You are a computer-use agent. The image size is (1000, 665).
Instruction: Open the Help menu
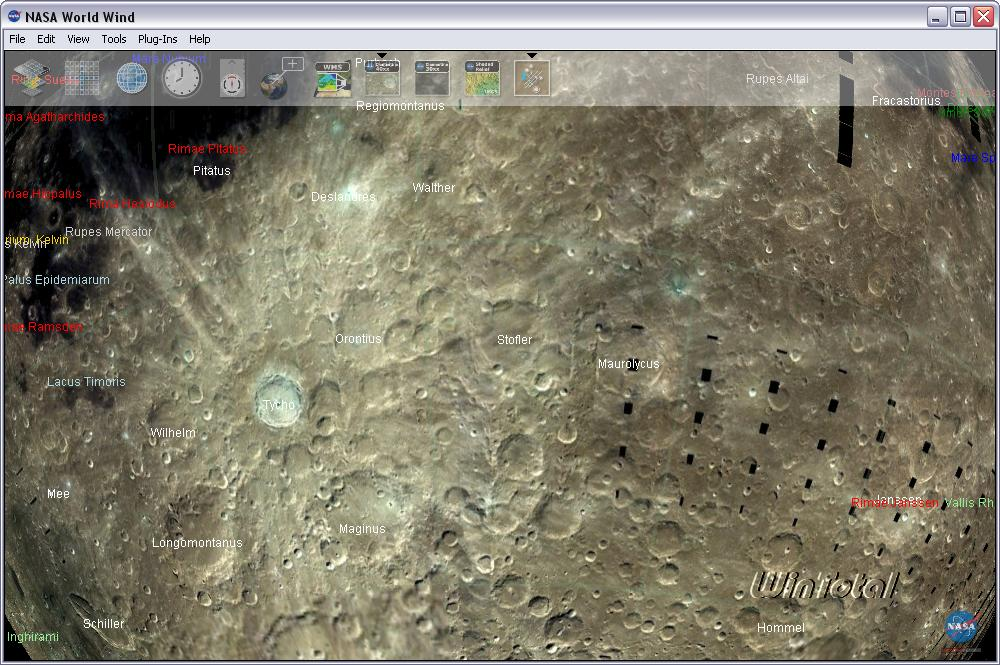(200, 39)
